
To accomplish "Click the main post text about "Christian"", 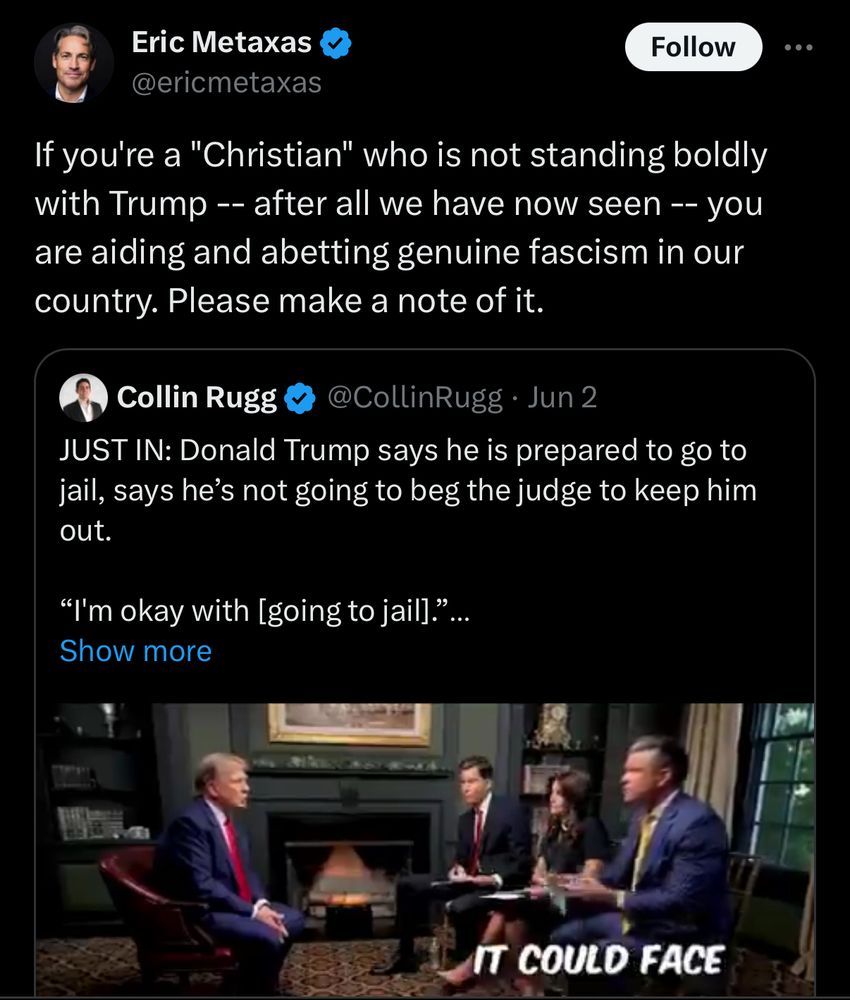I will 400,228.
